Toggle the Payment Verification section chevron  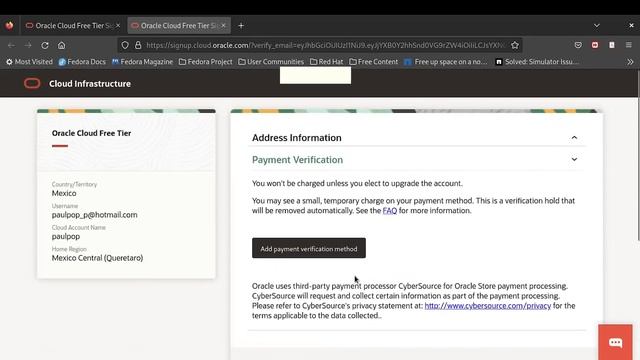click(574, 160)
